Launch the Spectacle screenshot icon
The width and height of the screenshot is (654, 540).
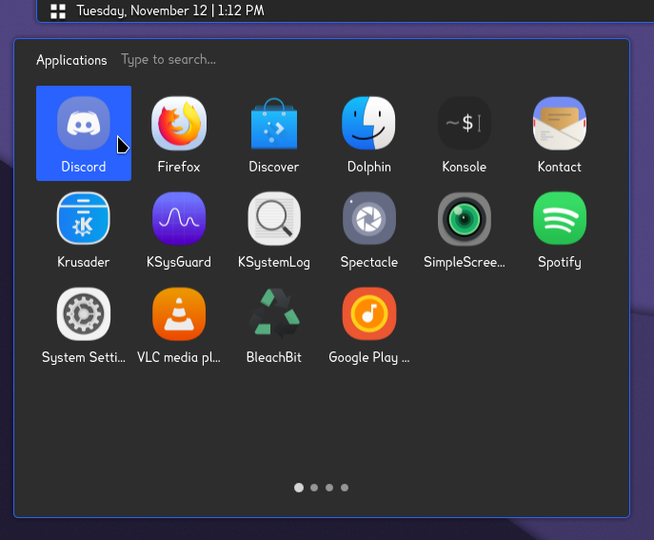[x=369, y=219]
